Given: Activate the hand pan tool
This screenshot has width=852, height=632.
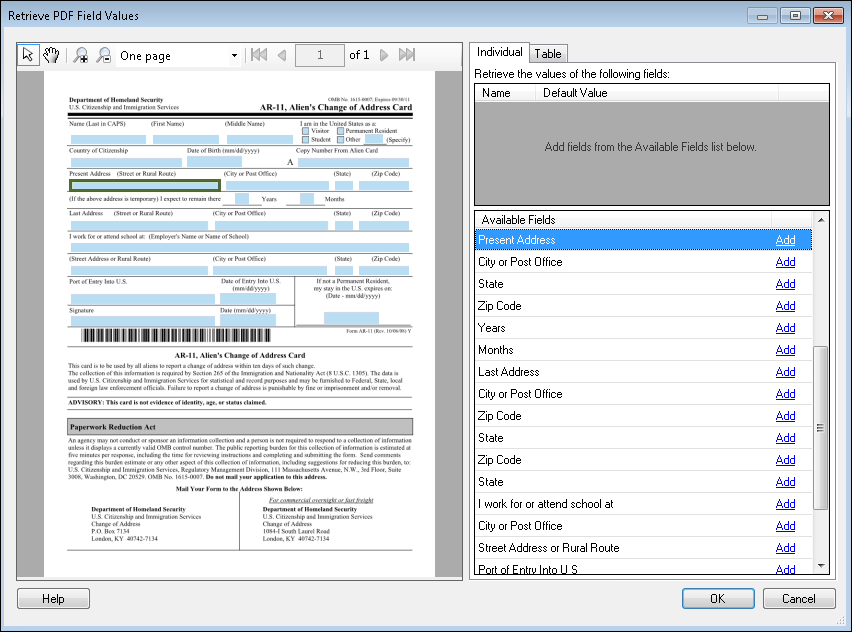Looking at the screenshot, I should 52,55.
